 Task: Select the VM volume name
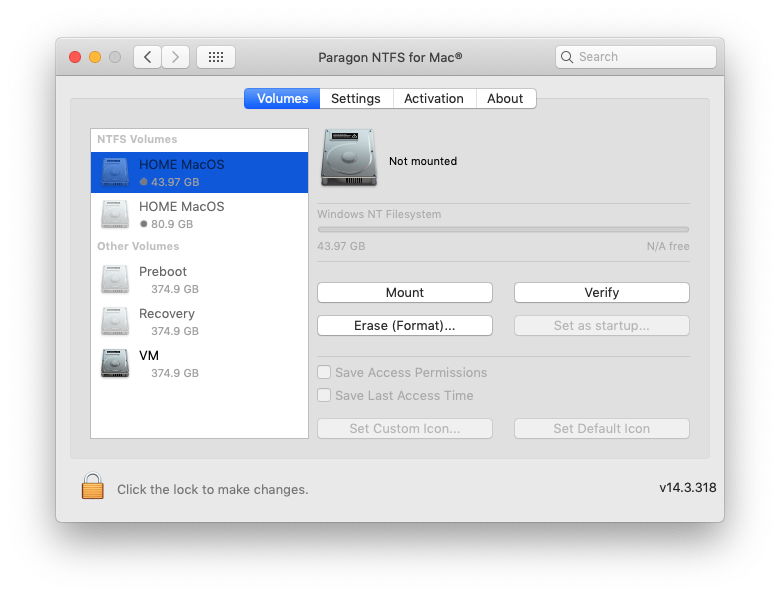(149, 355)
